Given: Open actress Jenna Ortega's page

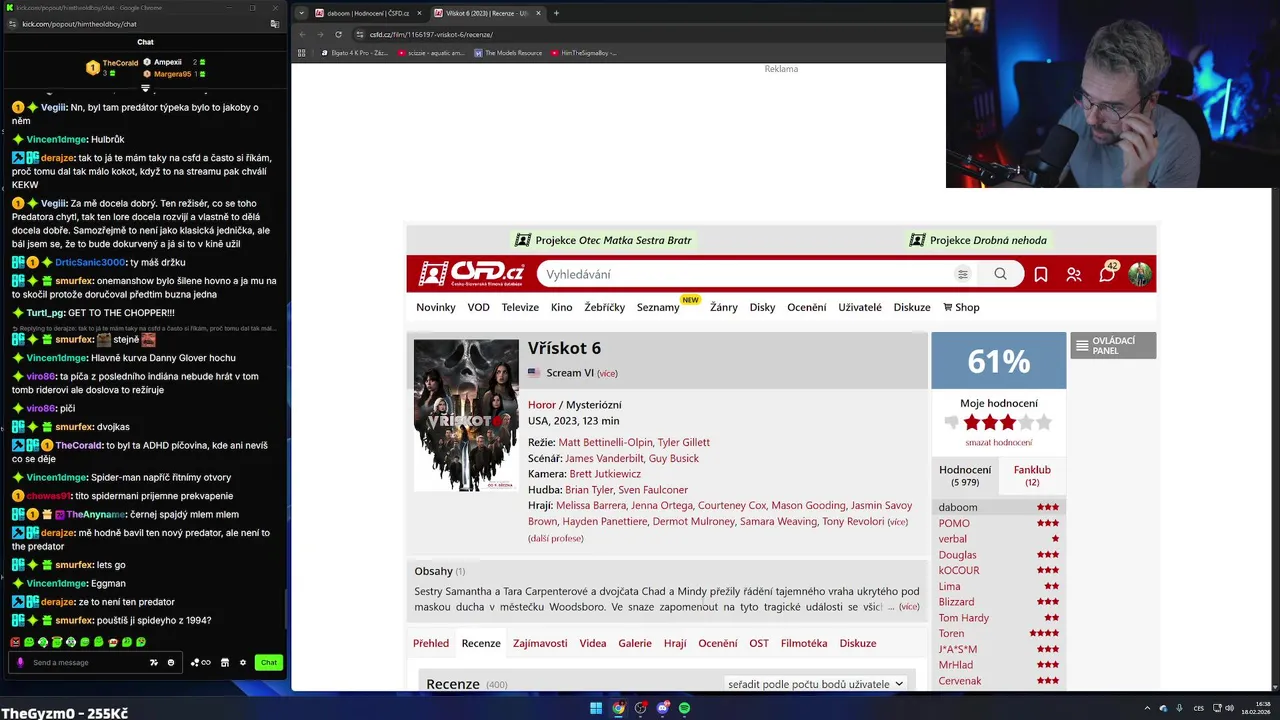Looking at the screenshot, I should pos(662,506).
